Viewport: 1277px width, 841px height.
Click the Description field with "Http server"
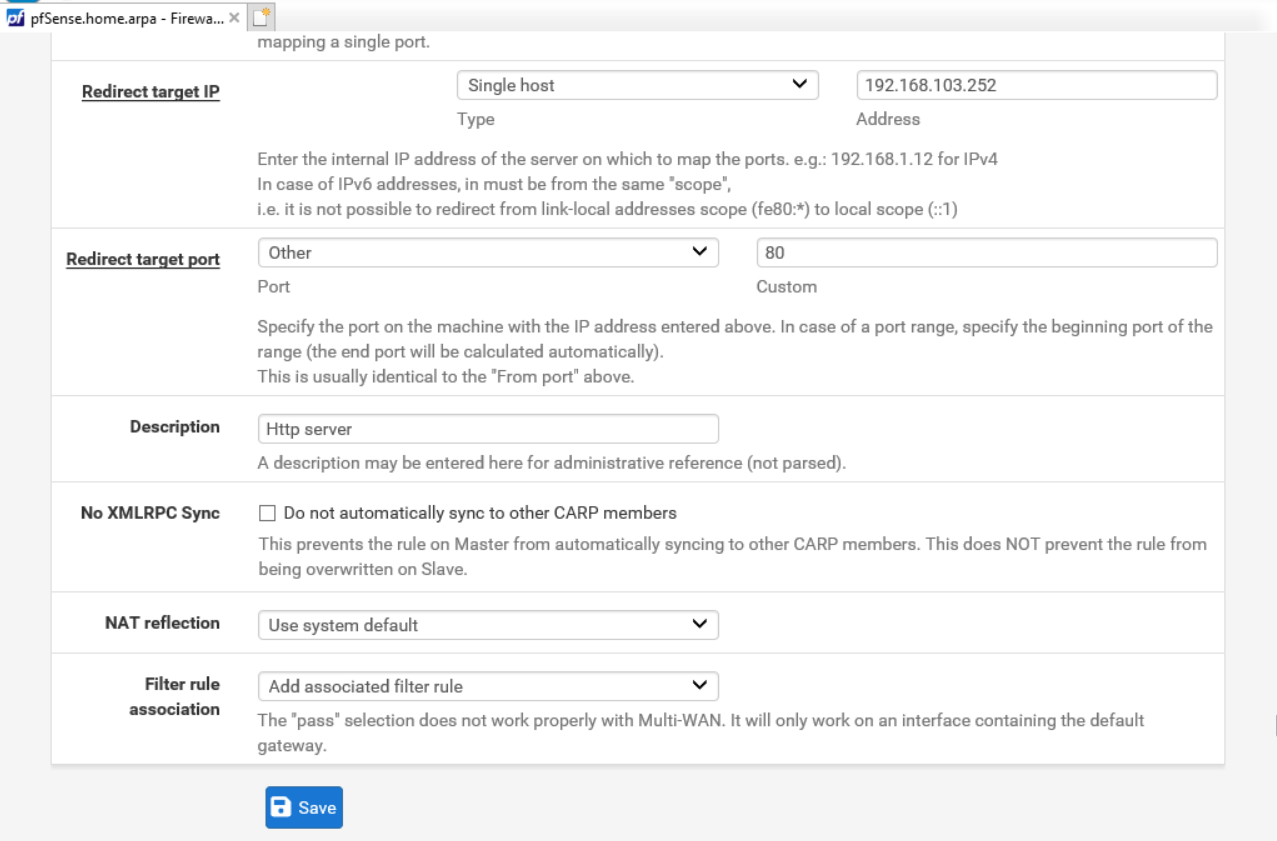pyautogui.click(x=488, y=429)
